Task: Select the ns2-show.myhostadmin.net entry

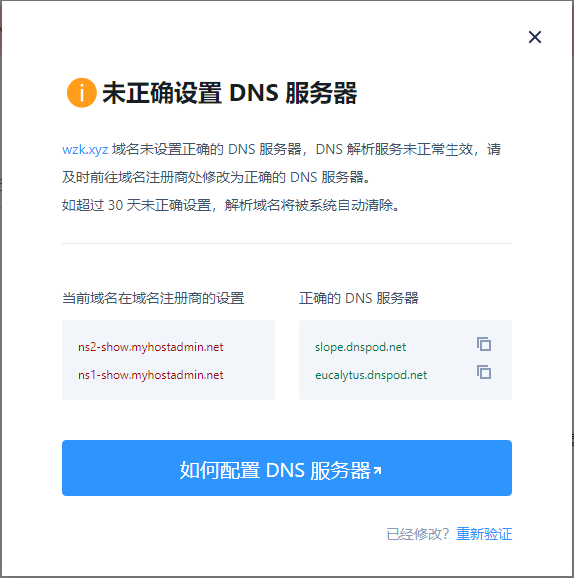Action: (150, 347)
